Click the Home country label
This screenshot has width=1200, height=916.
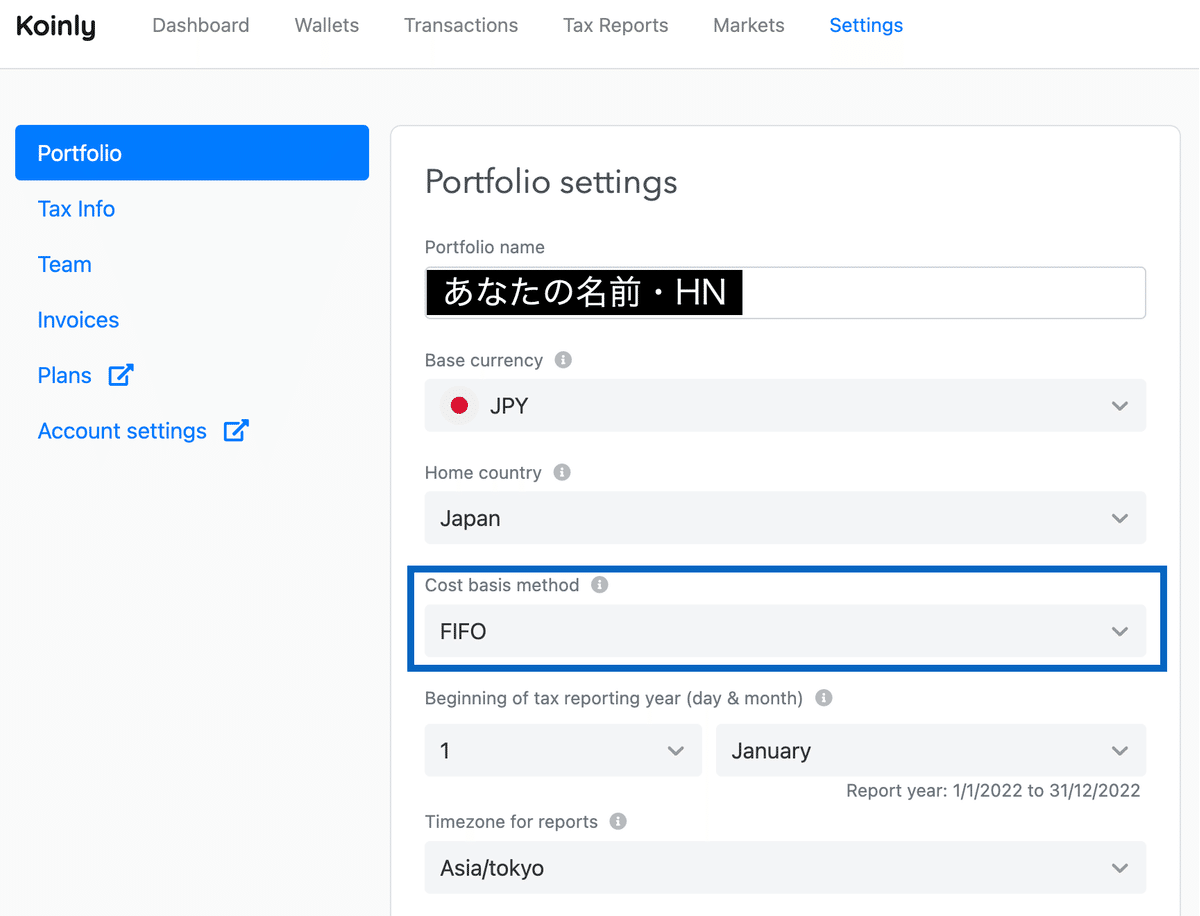click(483, 472)
